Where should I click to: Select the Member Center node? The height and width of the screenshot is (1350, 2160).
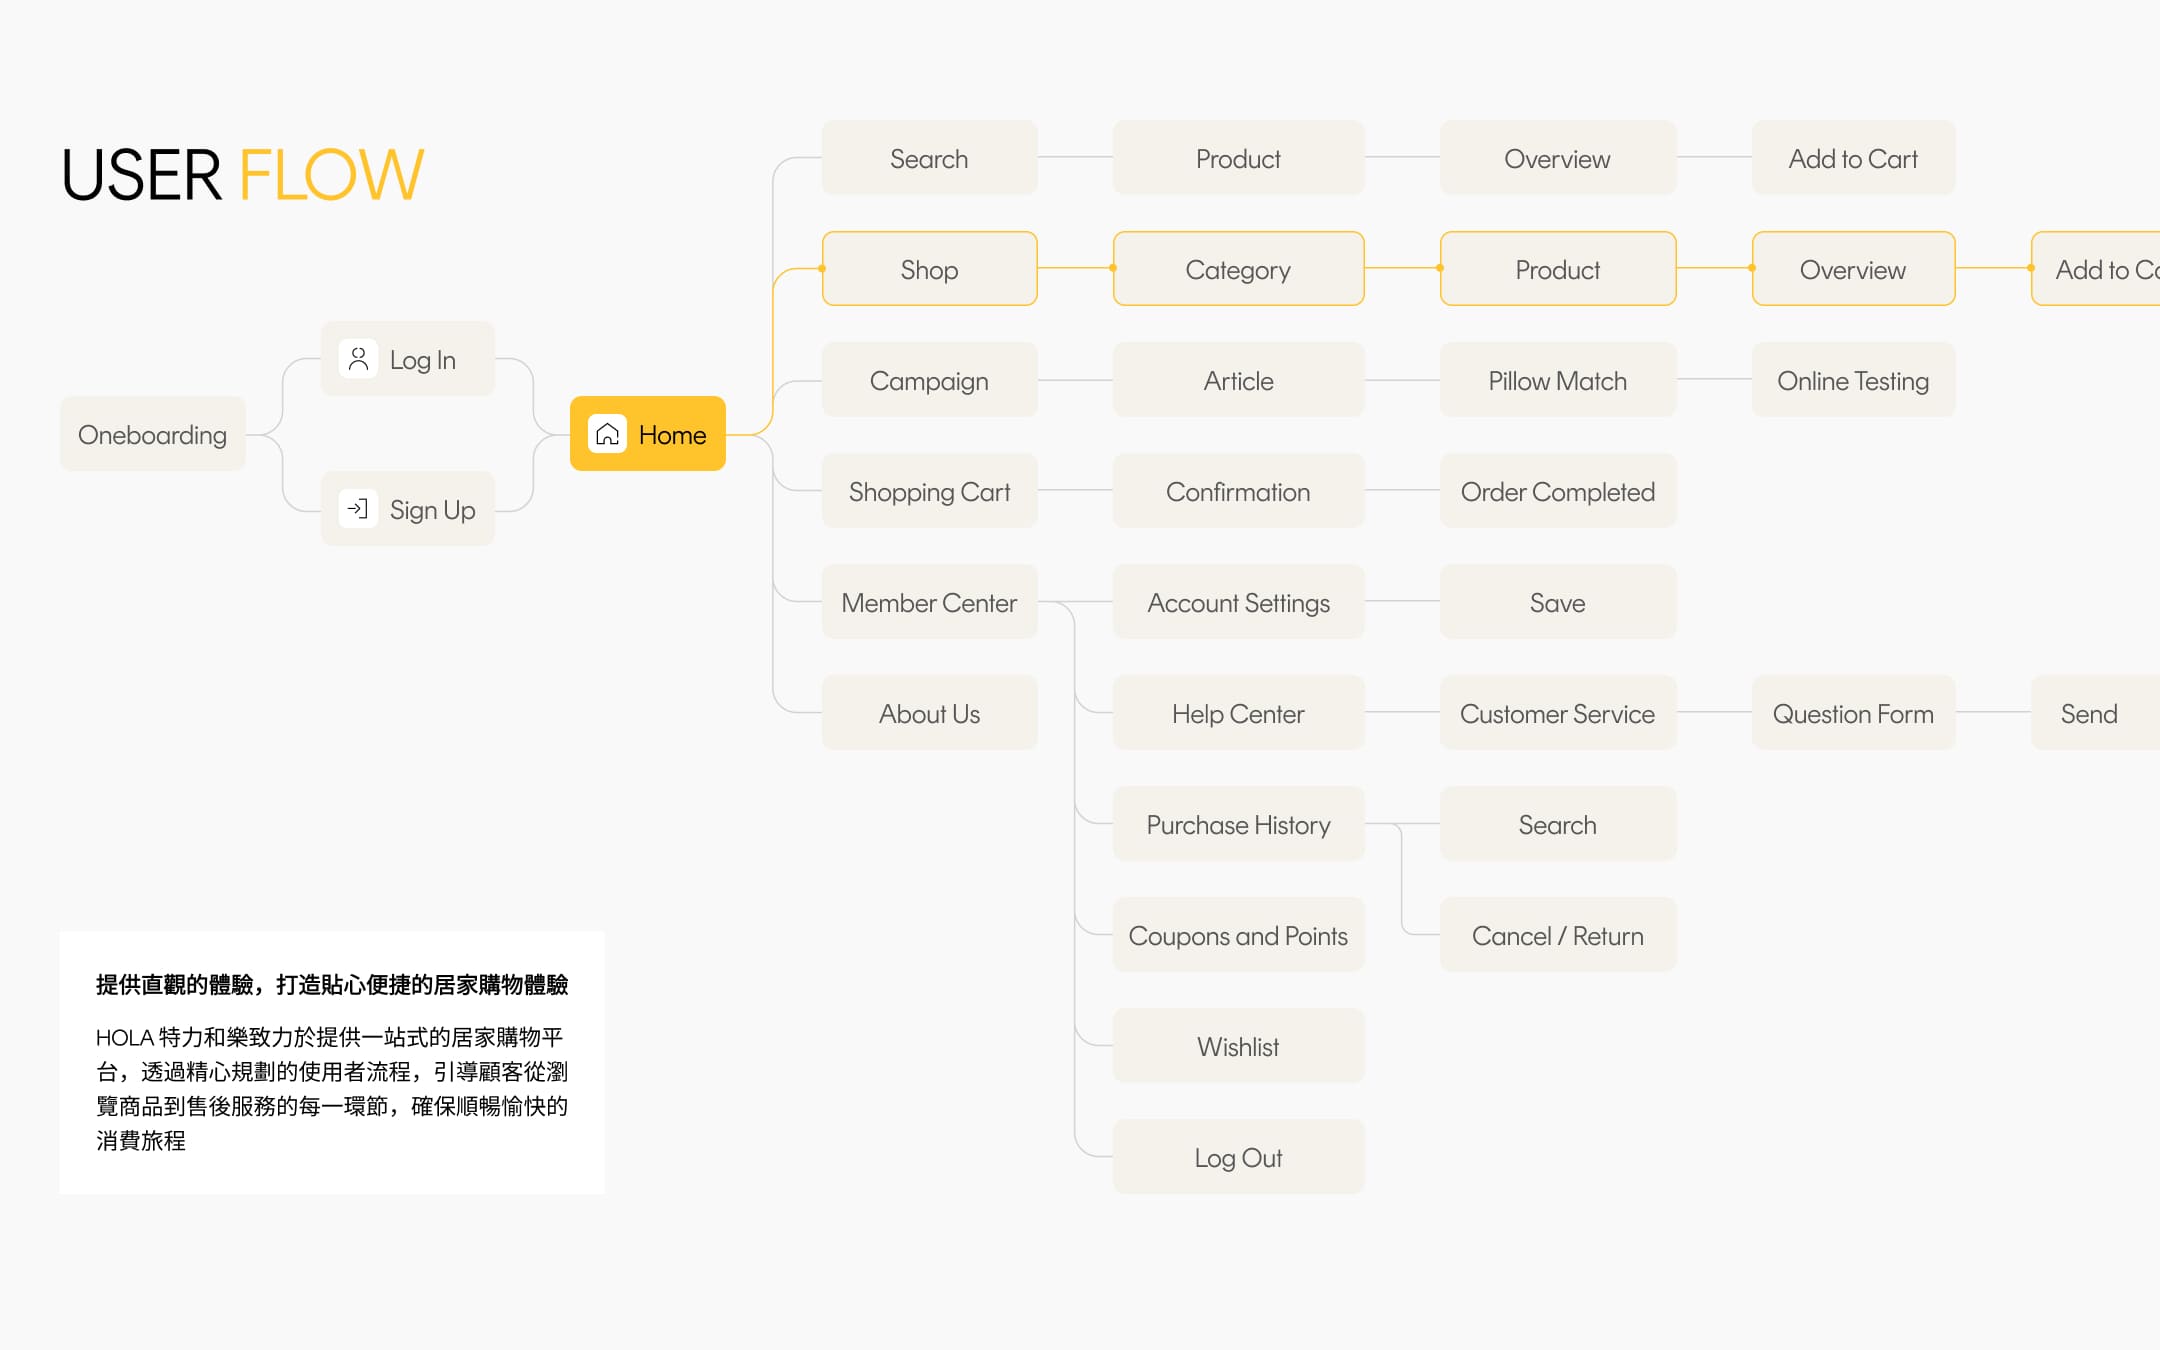pyautogui.click(x=929, y=602)
